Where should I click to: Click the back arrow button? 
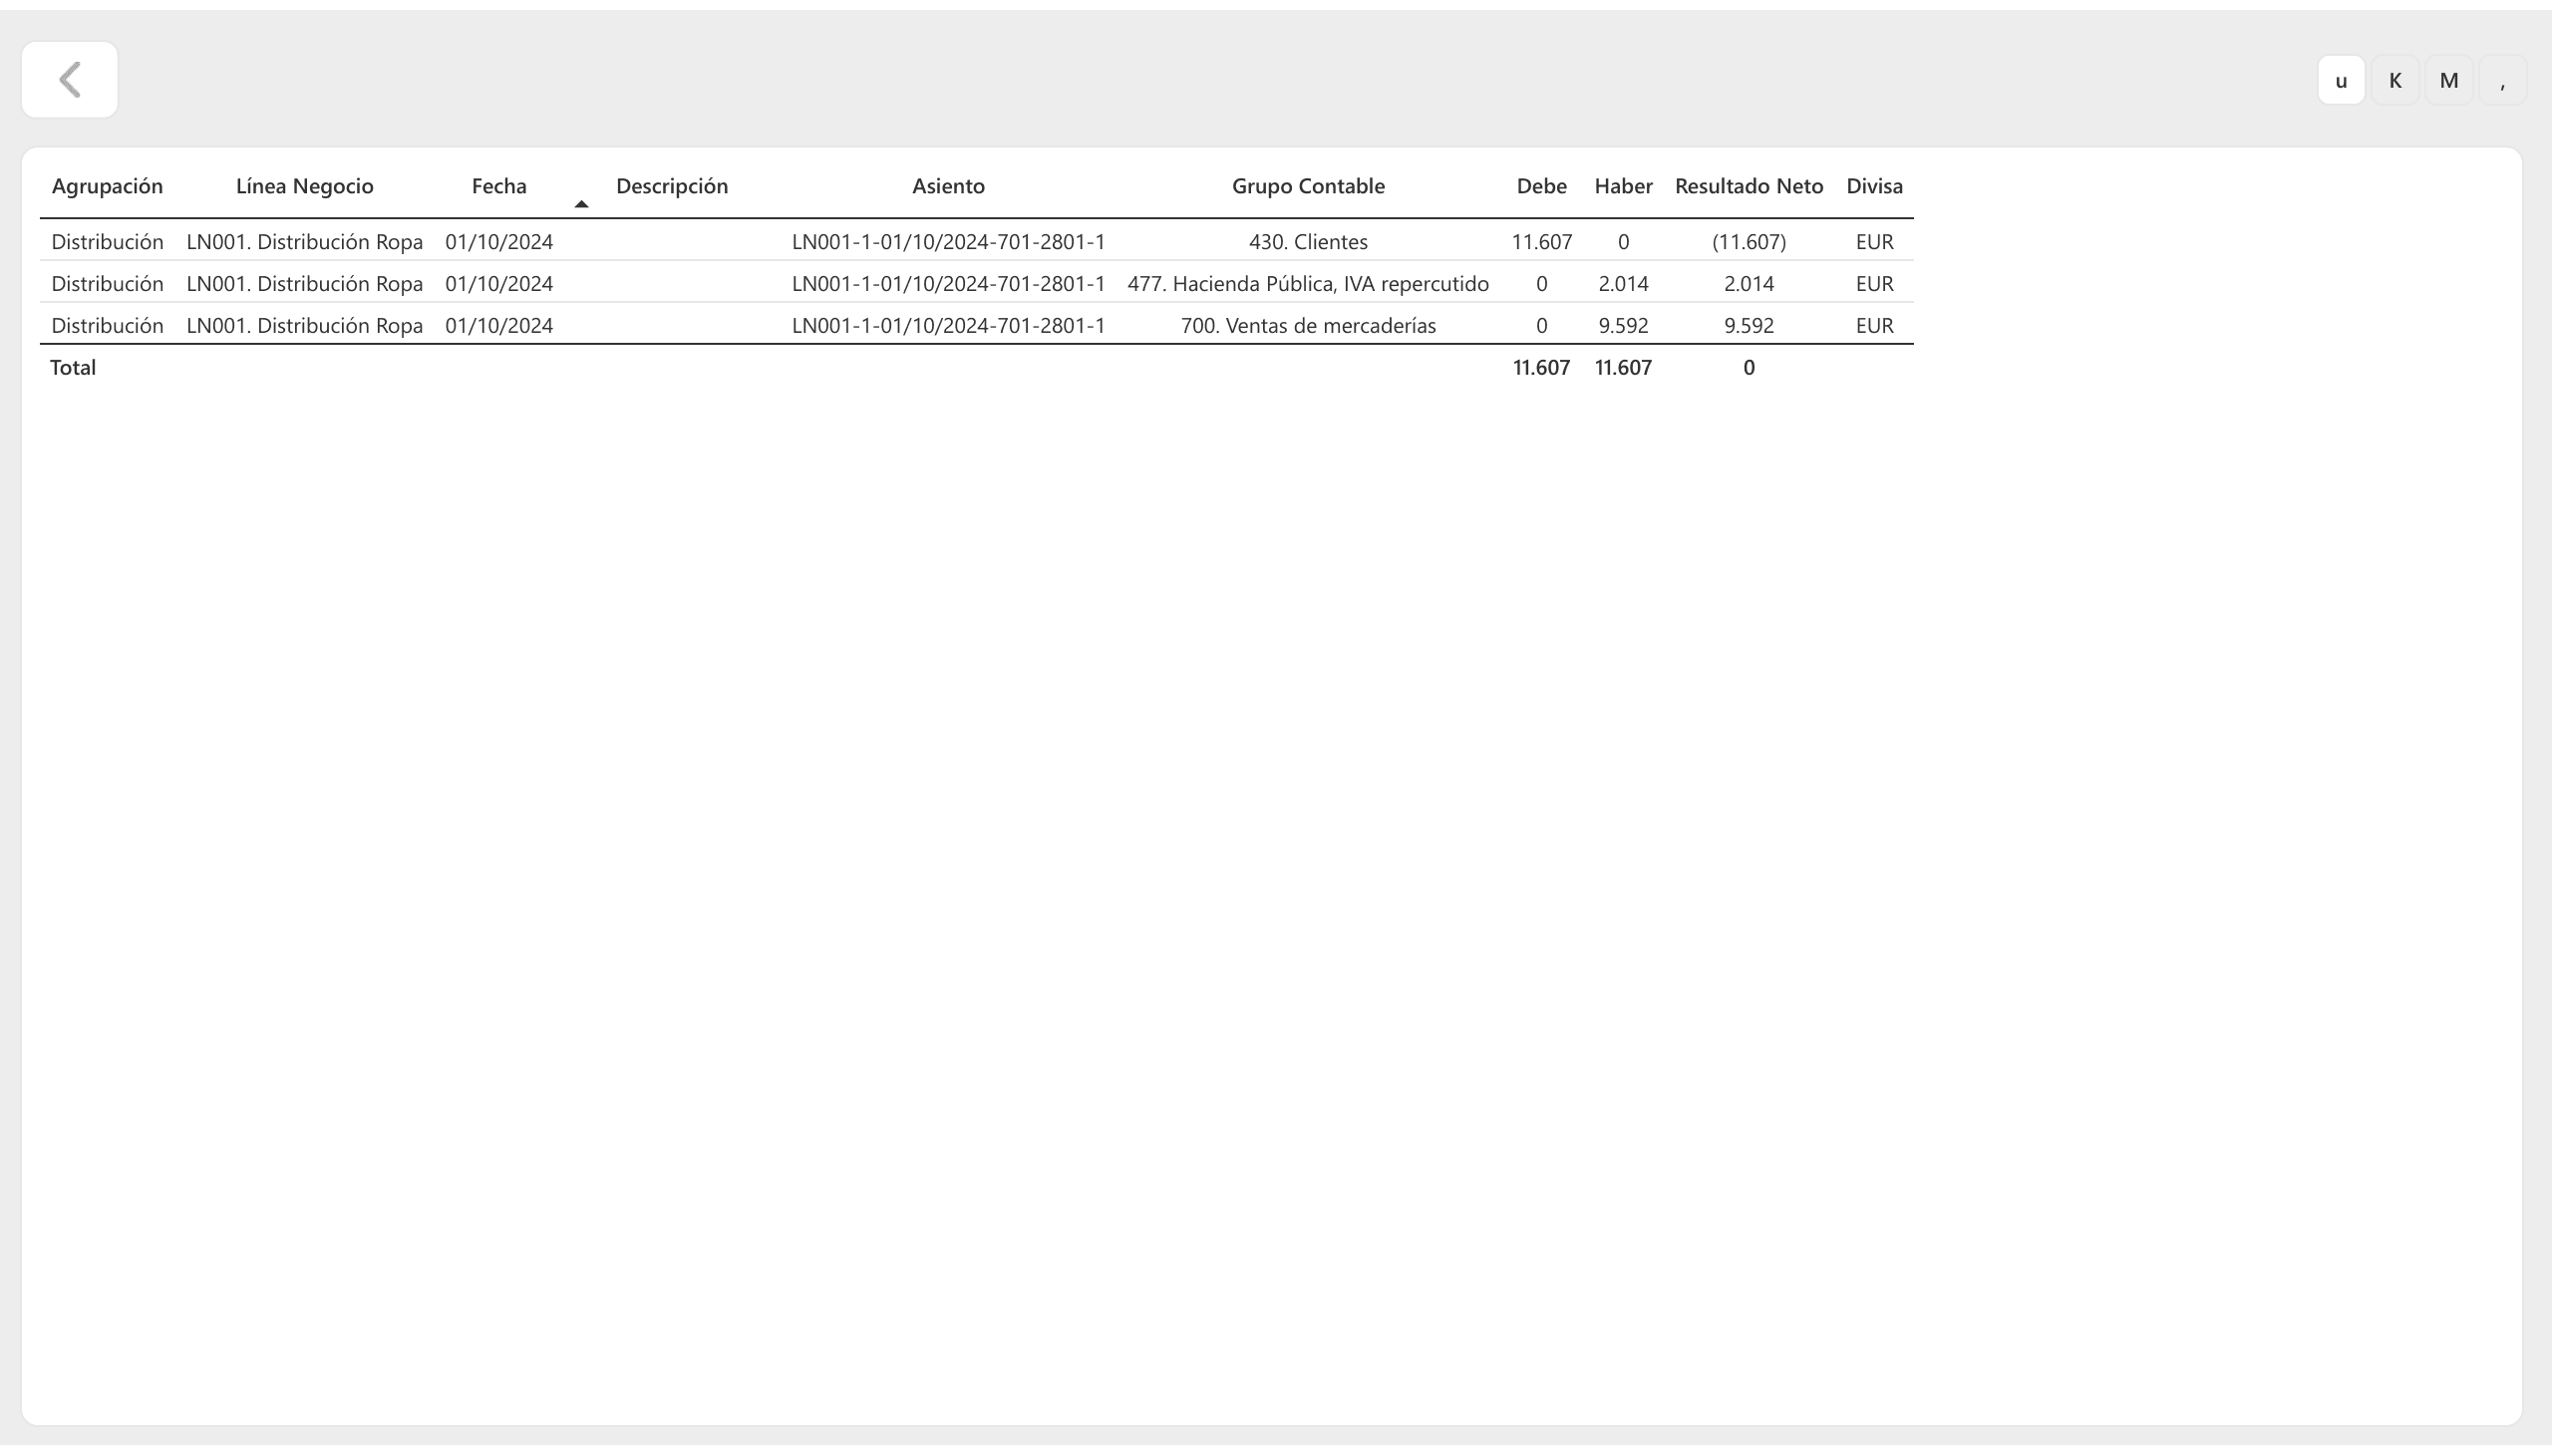[x=70, y=80]
